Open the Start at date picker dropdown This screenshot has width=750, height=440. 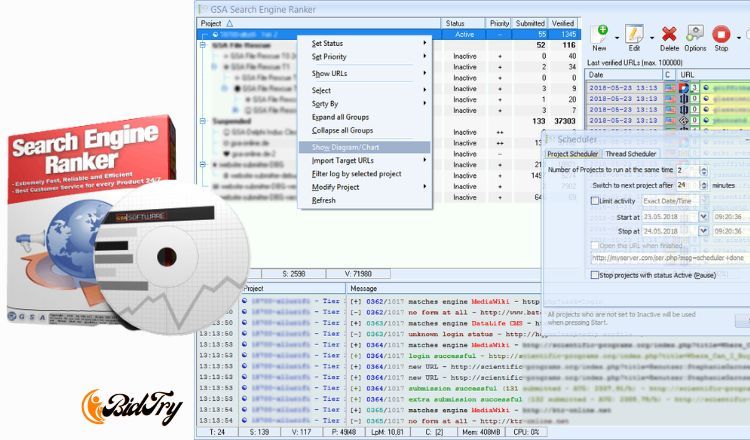pos(702,217)
